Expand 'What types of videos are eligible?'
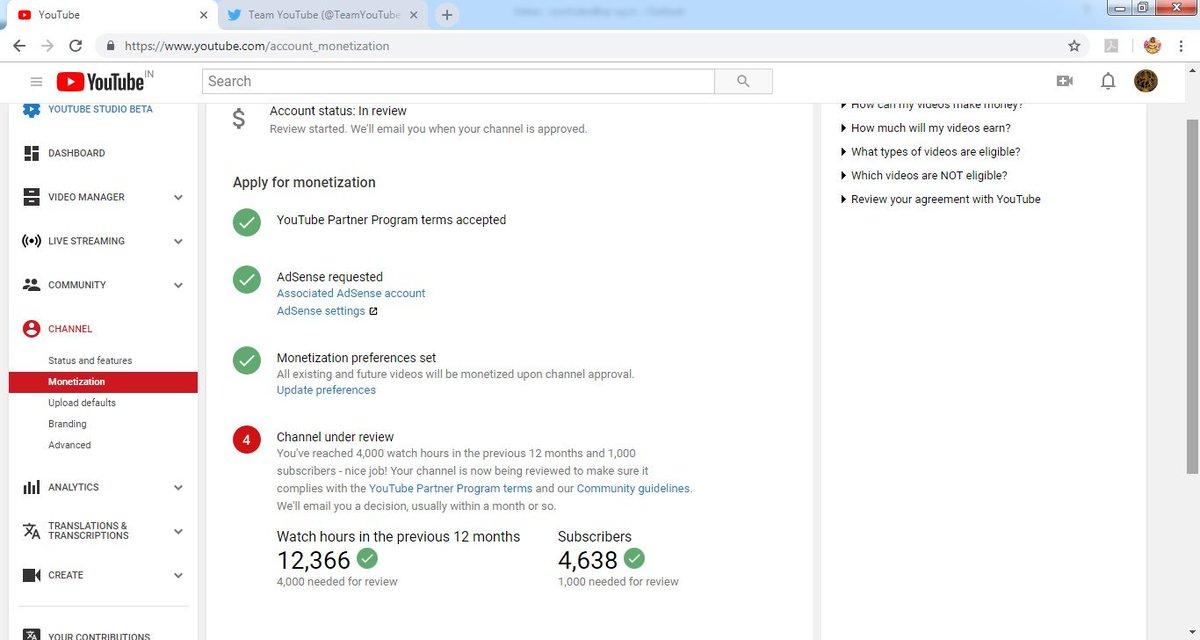1200x640 pixels. tap(930, 152)
